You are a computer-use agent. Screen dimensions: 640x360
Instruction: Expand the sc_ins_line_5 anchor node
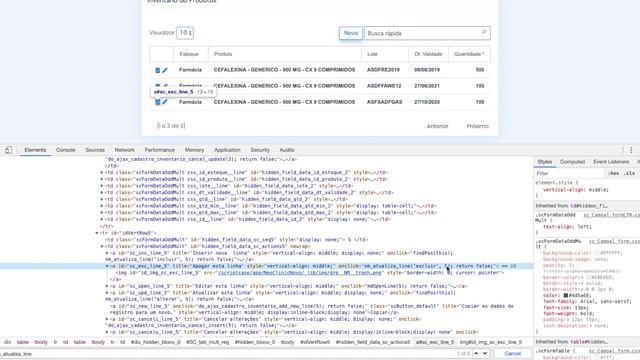107,253
